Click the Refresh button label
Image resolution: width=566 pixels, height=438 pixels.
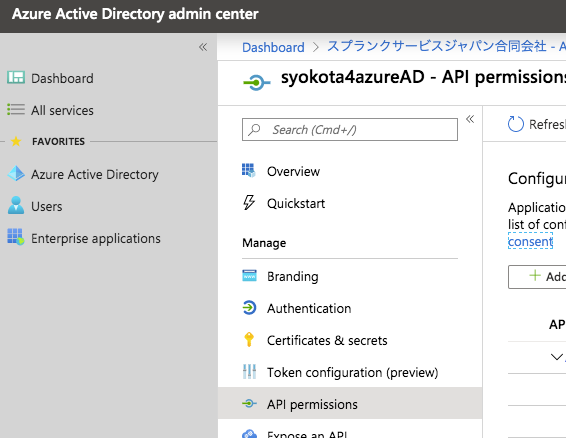coord(547,124)
